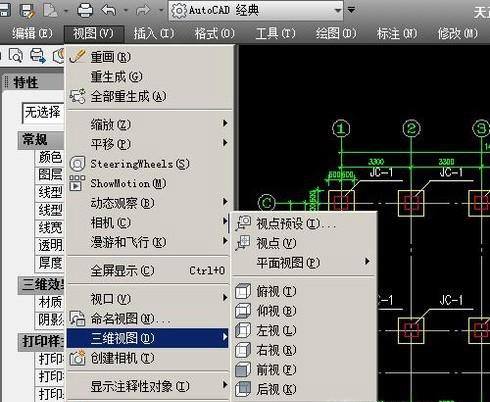This screenshot has height=402, width=490.
Task: Select 右视(R) right view
Action: click(304, 350)
